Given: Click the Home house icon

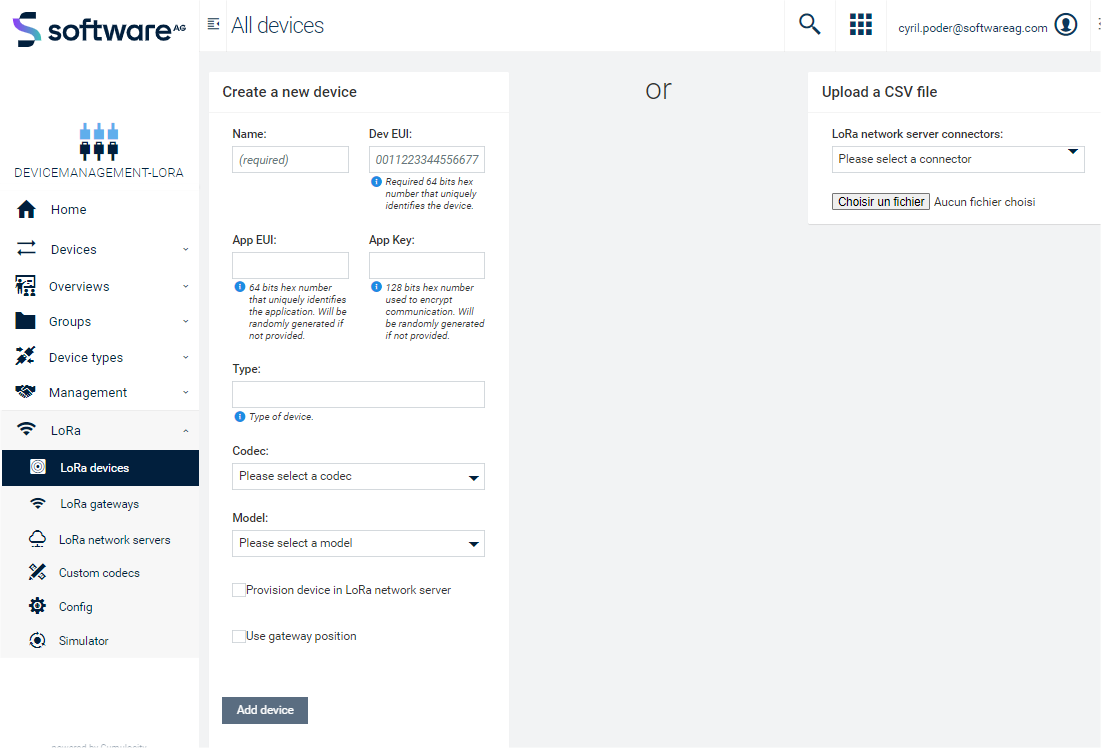Looking at the screenshot, I should coord(27,209).
